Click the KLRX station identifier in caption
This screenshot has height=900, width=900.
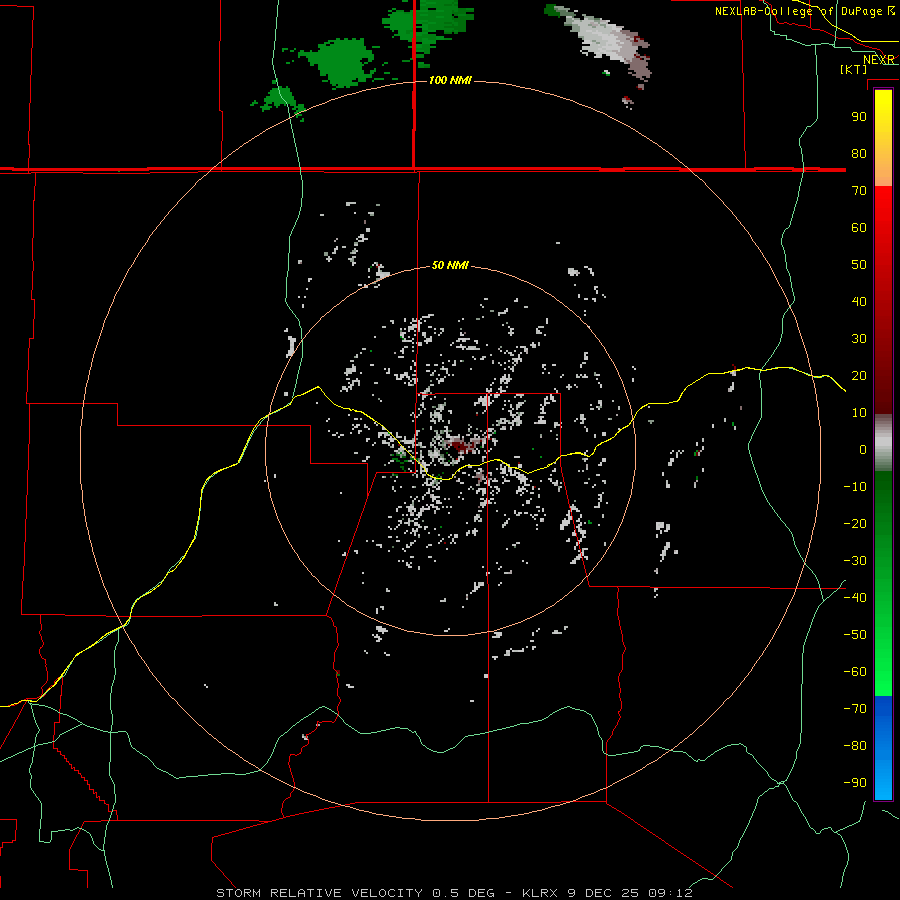pos(541,893)
